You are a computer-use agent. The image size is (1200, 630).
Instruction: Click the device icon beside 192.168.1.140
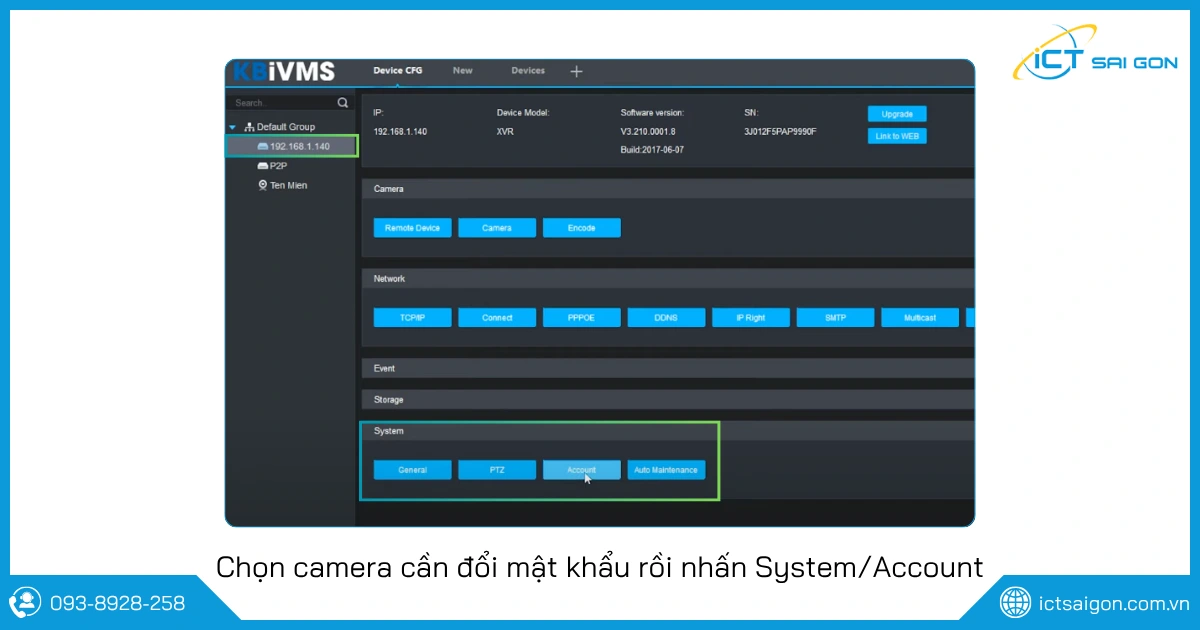(263, 146)
